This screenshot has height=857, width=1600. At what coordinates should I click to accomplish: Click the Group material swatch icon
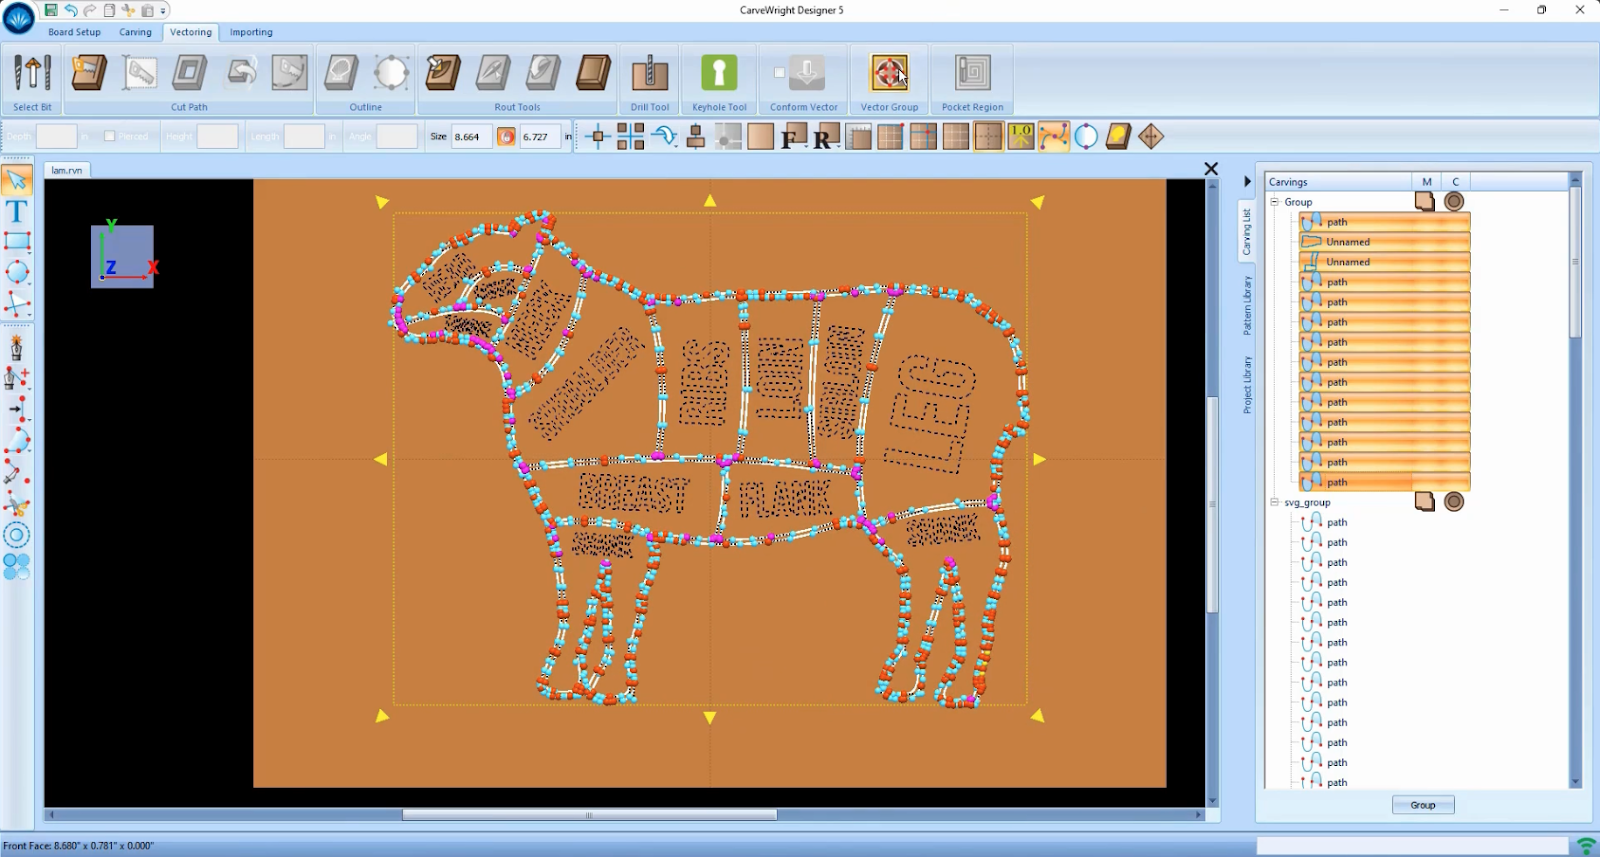pyautogui.click(x=1425, y=202)
